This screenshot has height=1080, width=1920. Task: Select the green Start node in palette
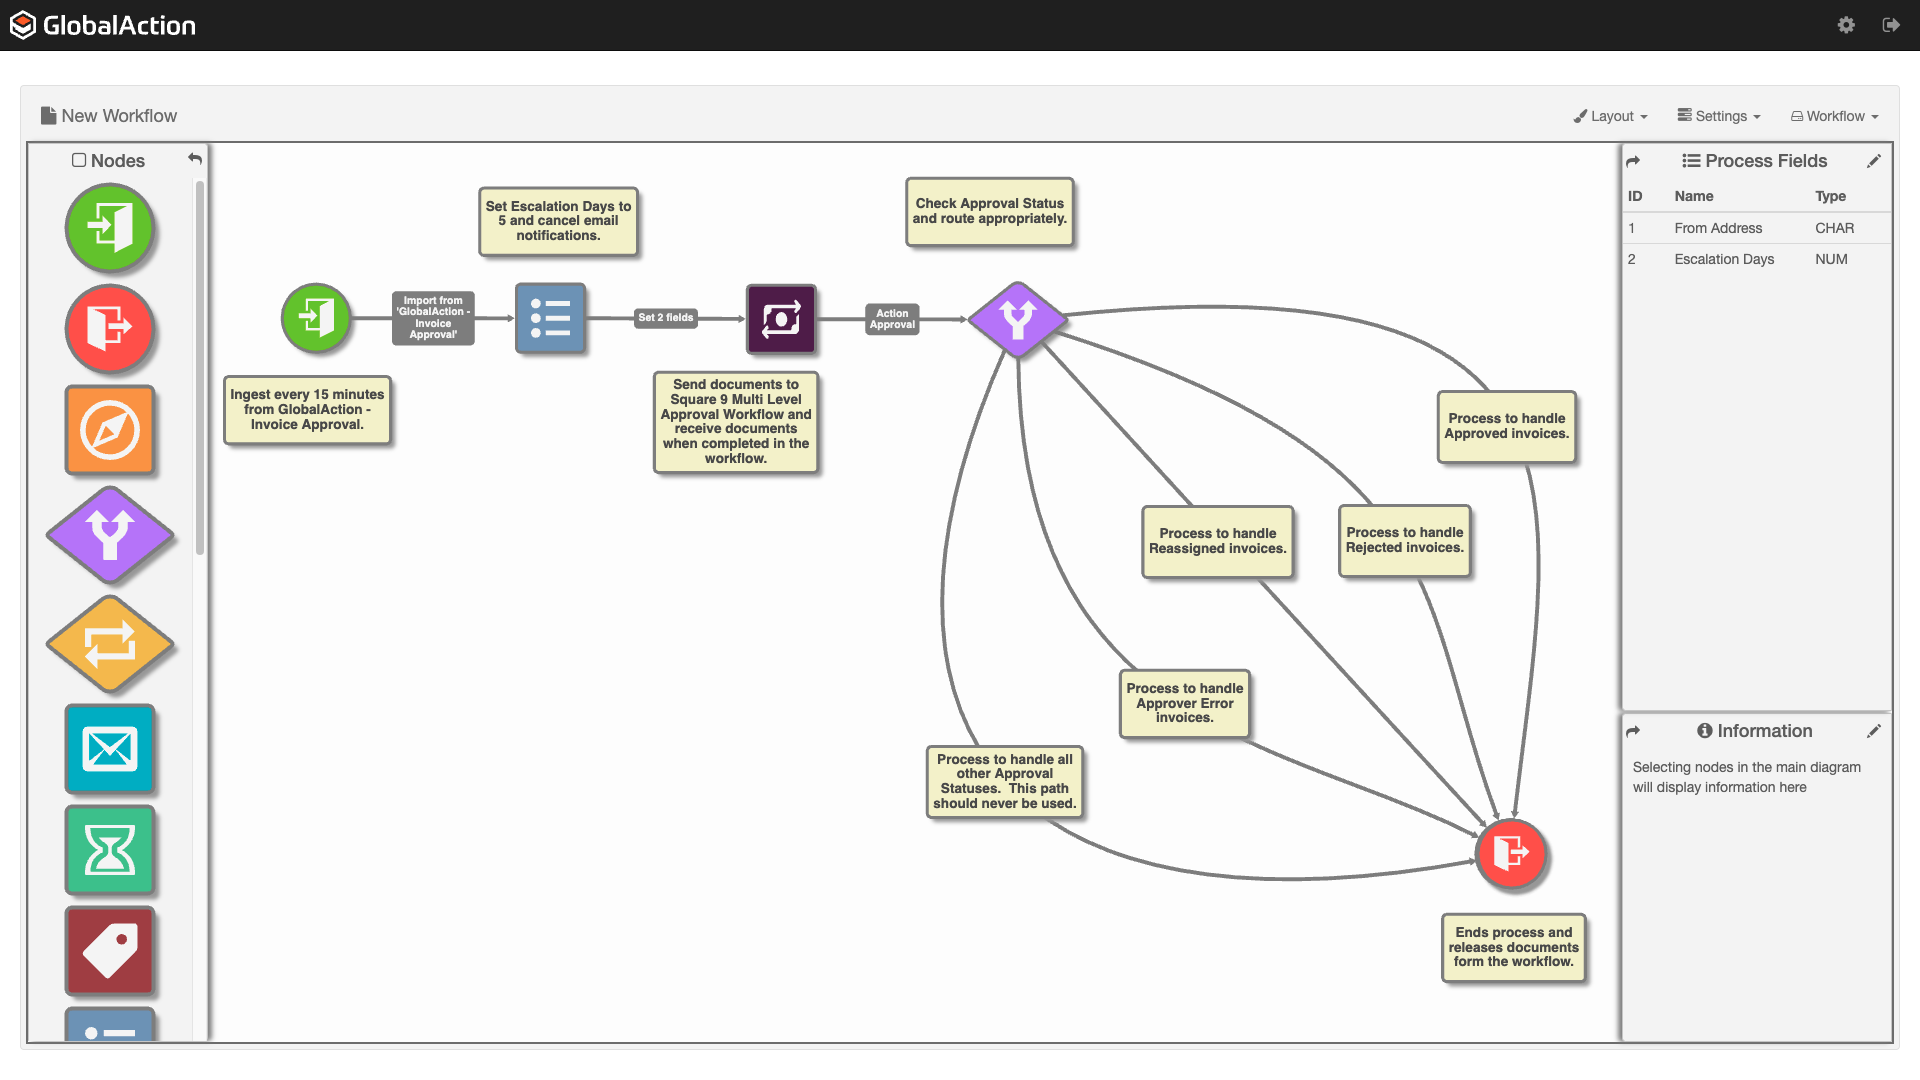point(109,228)
